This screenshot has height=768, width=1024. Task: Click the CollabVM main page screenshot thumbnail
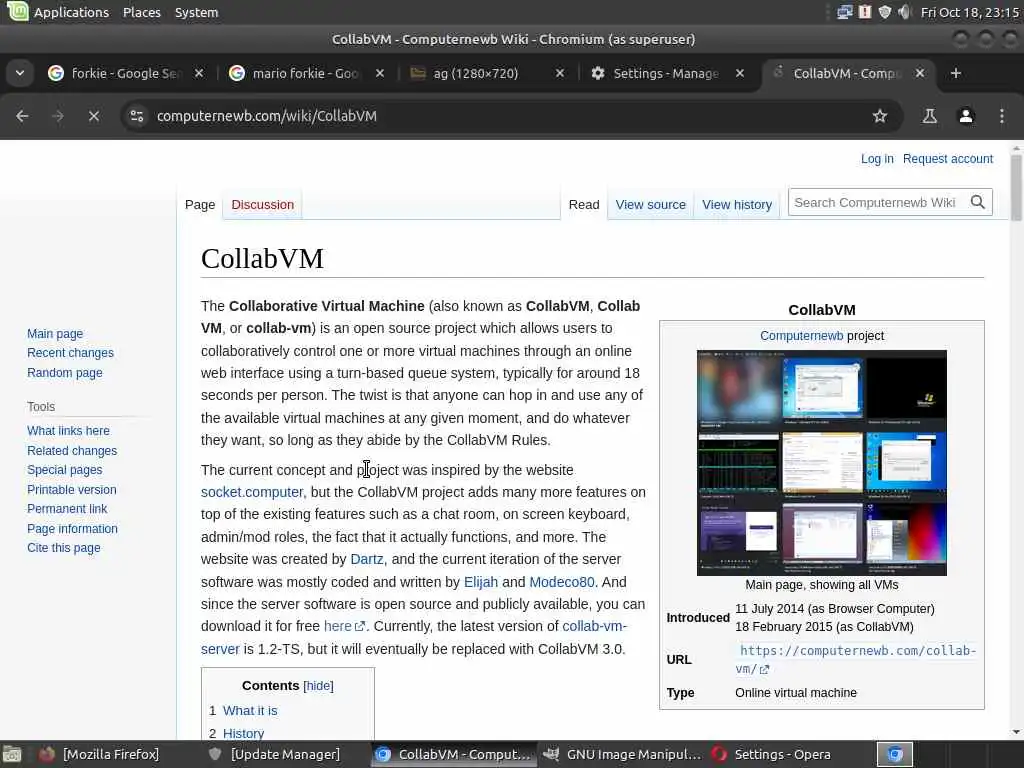click(x=822, y=463)
